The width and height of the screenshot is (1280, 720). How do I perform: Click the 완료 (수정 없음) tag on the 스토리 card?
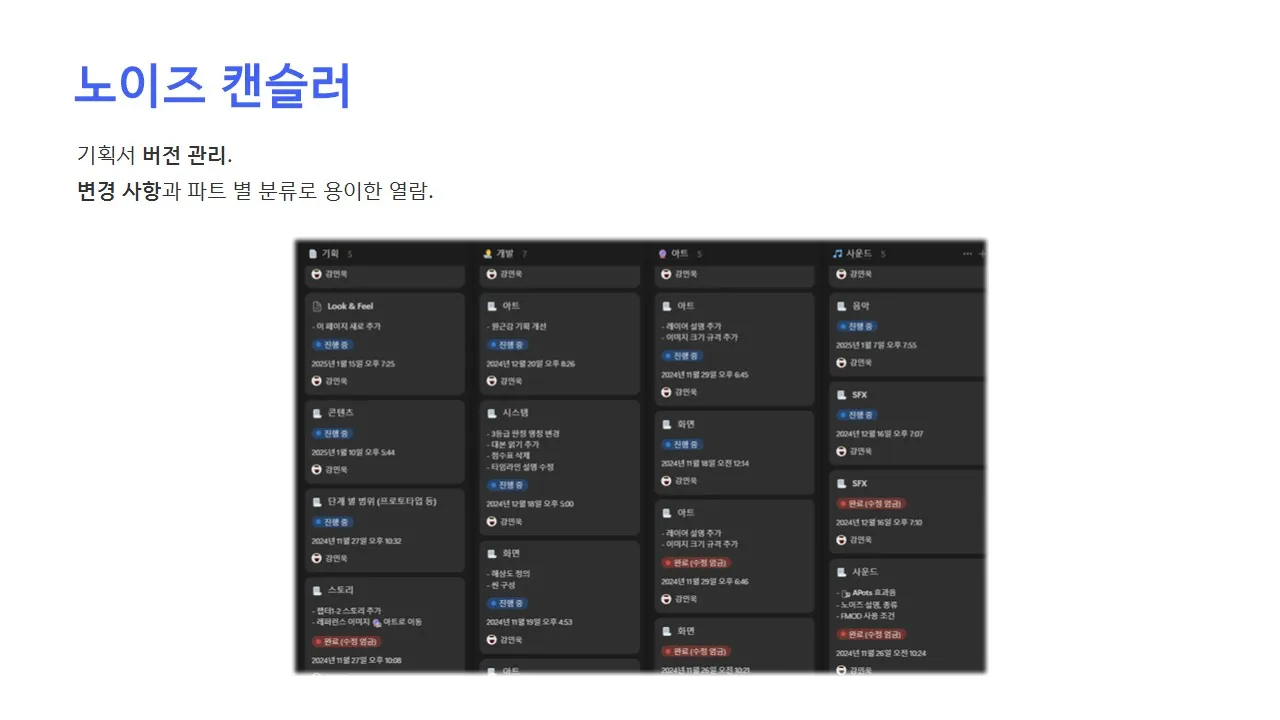(x=346, y=641)
